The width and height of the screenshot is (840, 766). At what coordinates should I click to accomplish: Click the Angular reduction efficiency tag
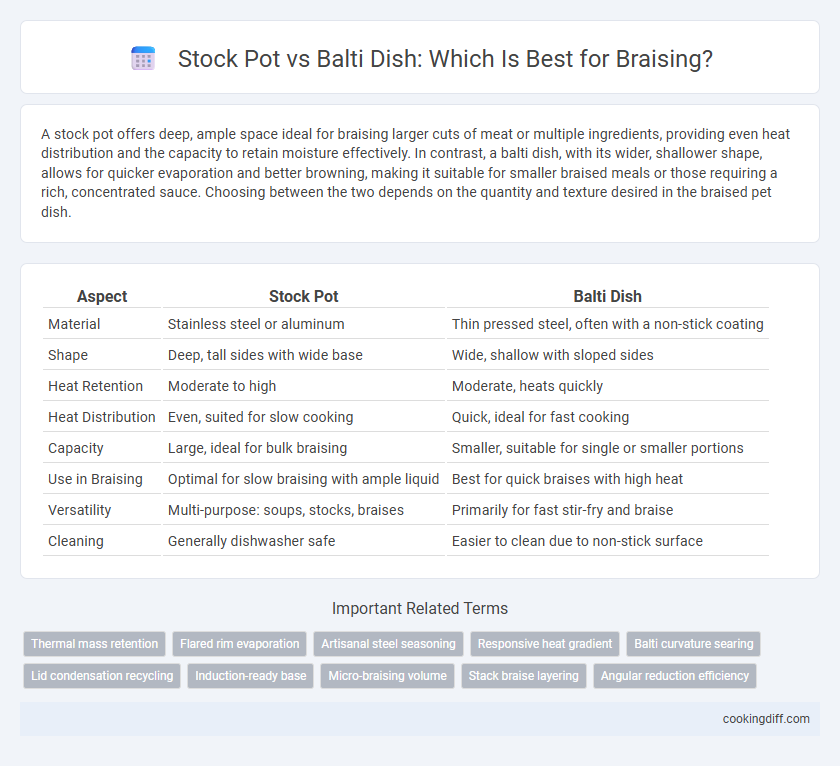pos(675,676)
